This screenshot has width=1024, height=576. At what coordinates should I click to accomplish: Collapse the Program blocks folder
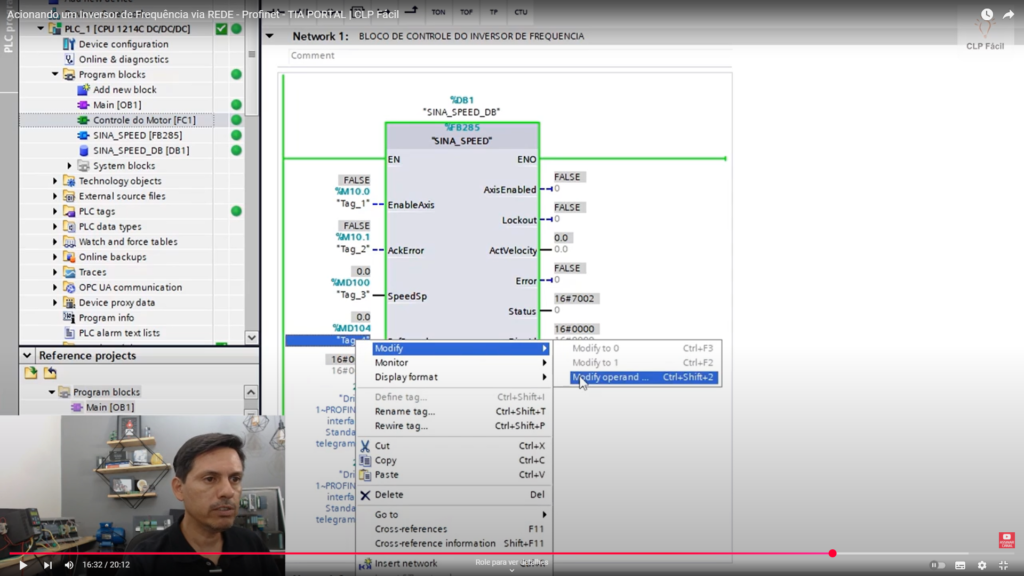coord(55,74)
